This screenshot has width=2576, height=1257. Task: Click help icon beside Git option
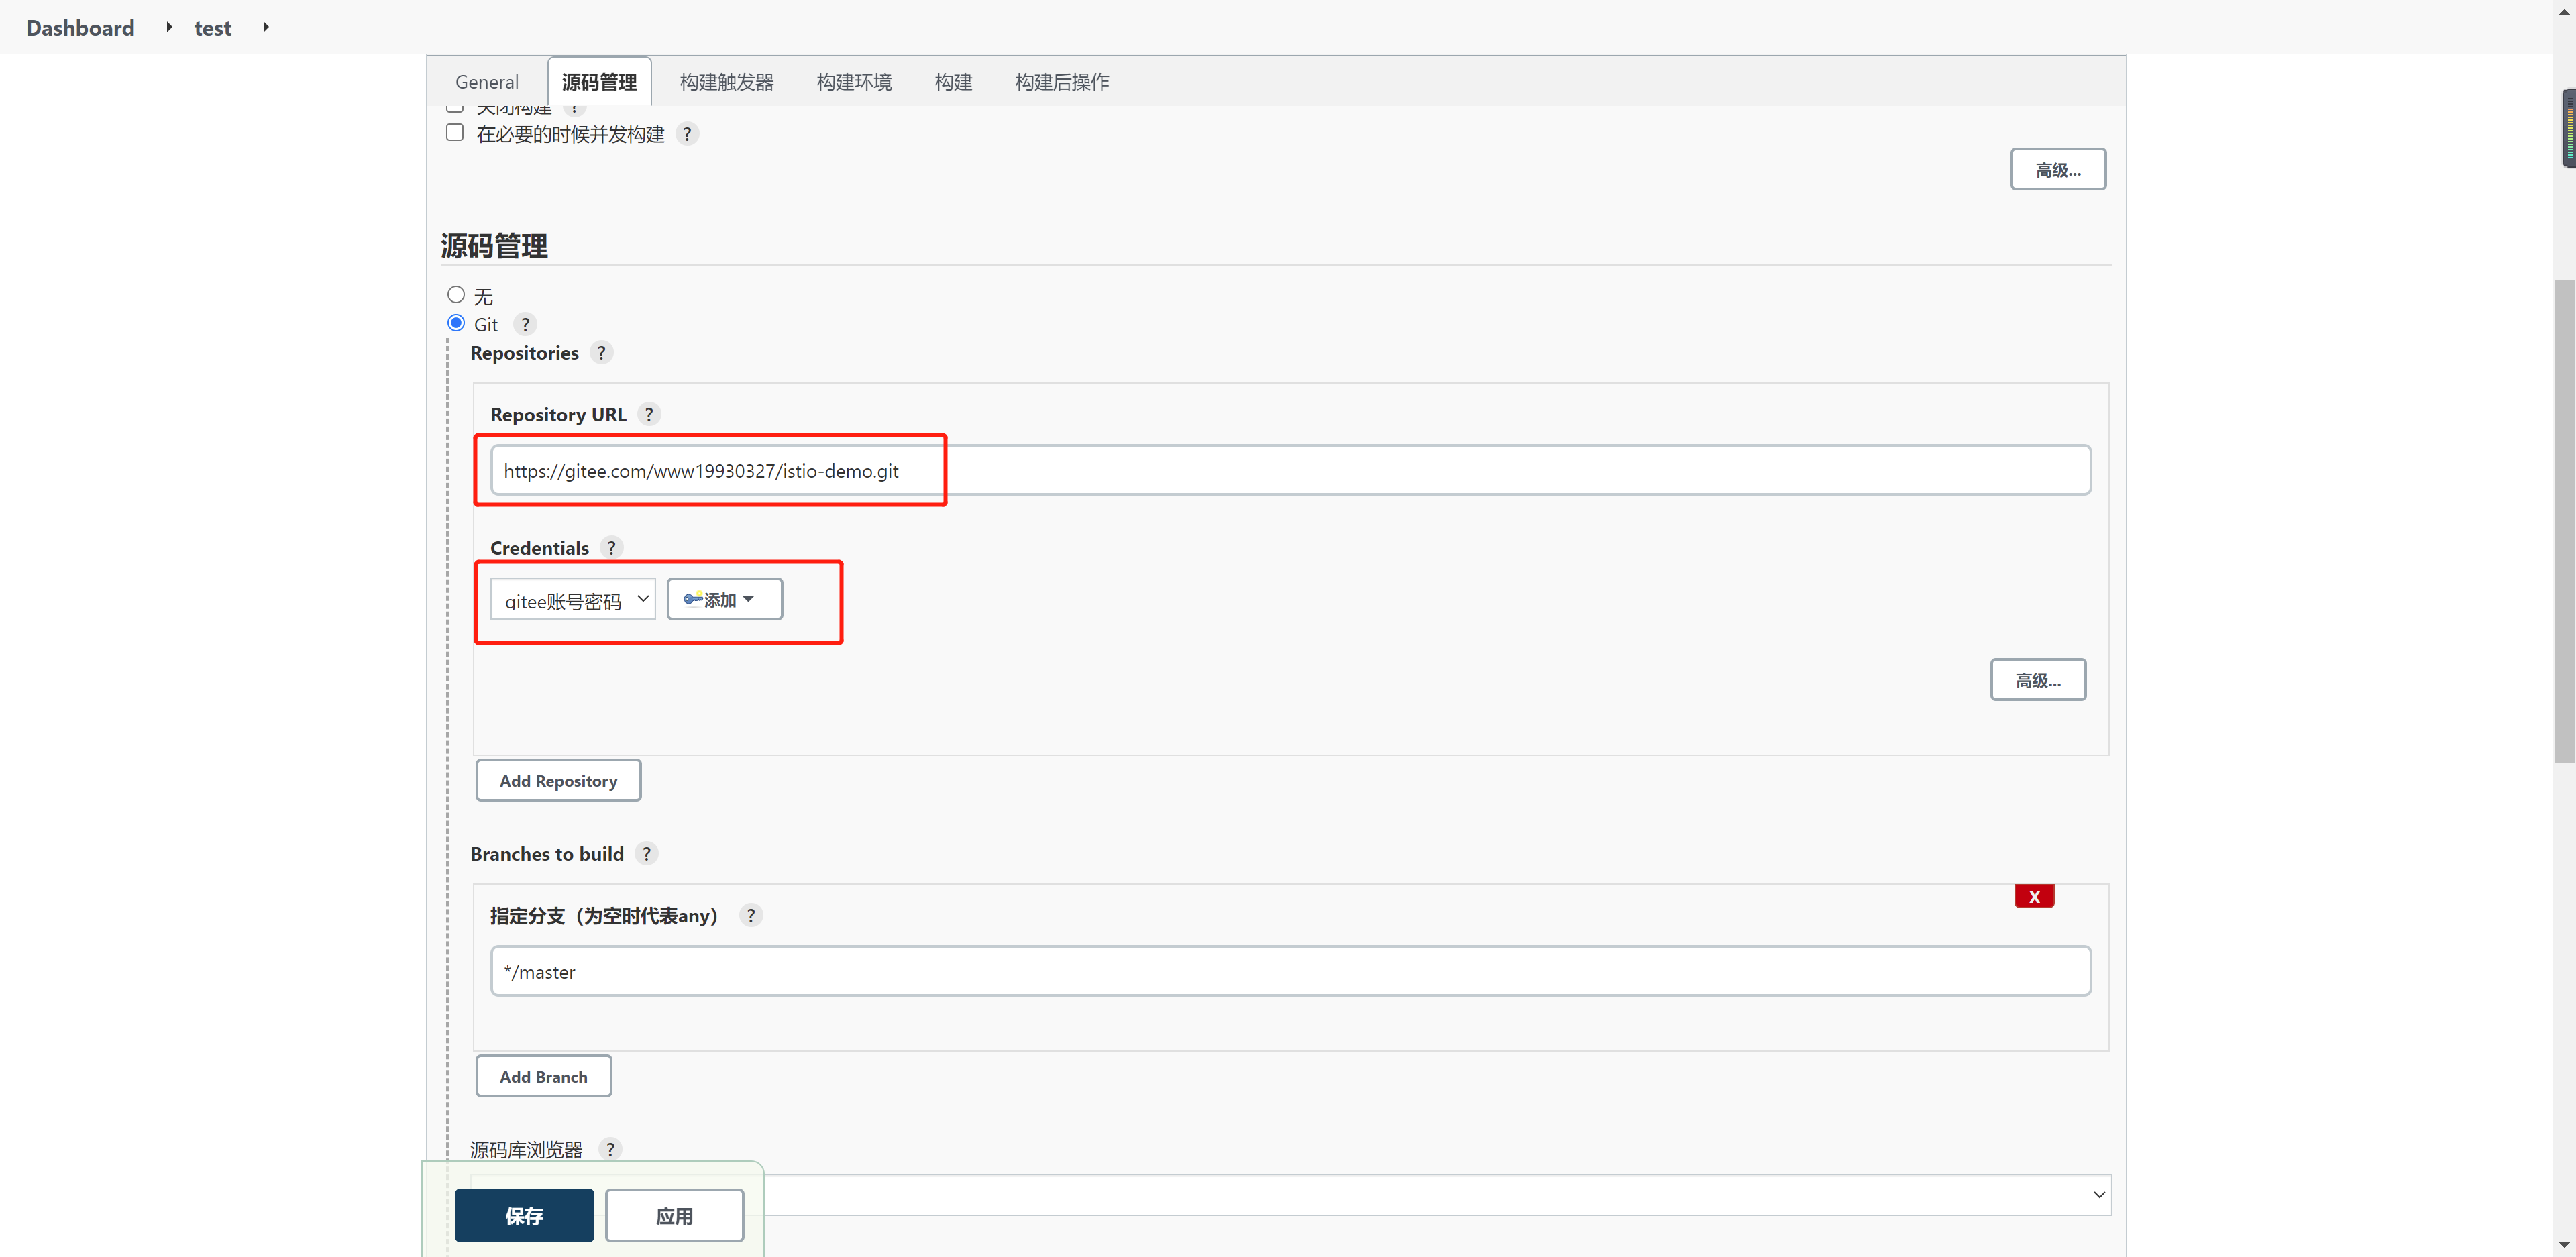525,324
